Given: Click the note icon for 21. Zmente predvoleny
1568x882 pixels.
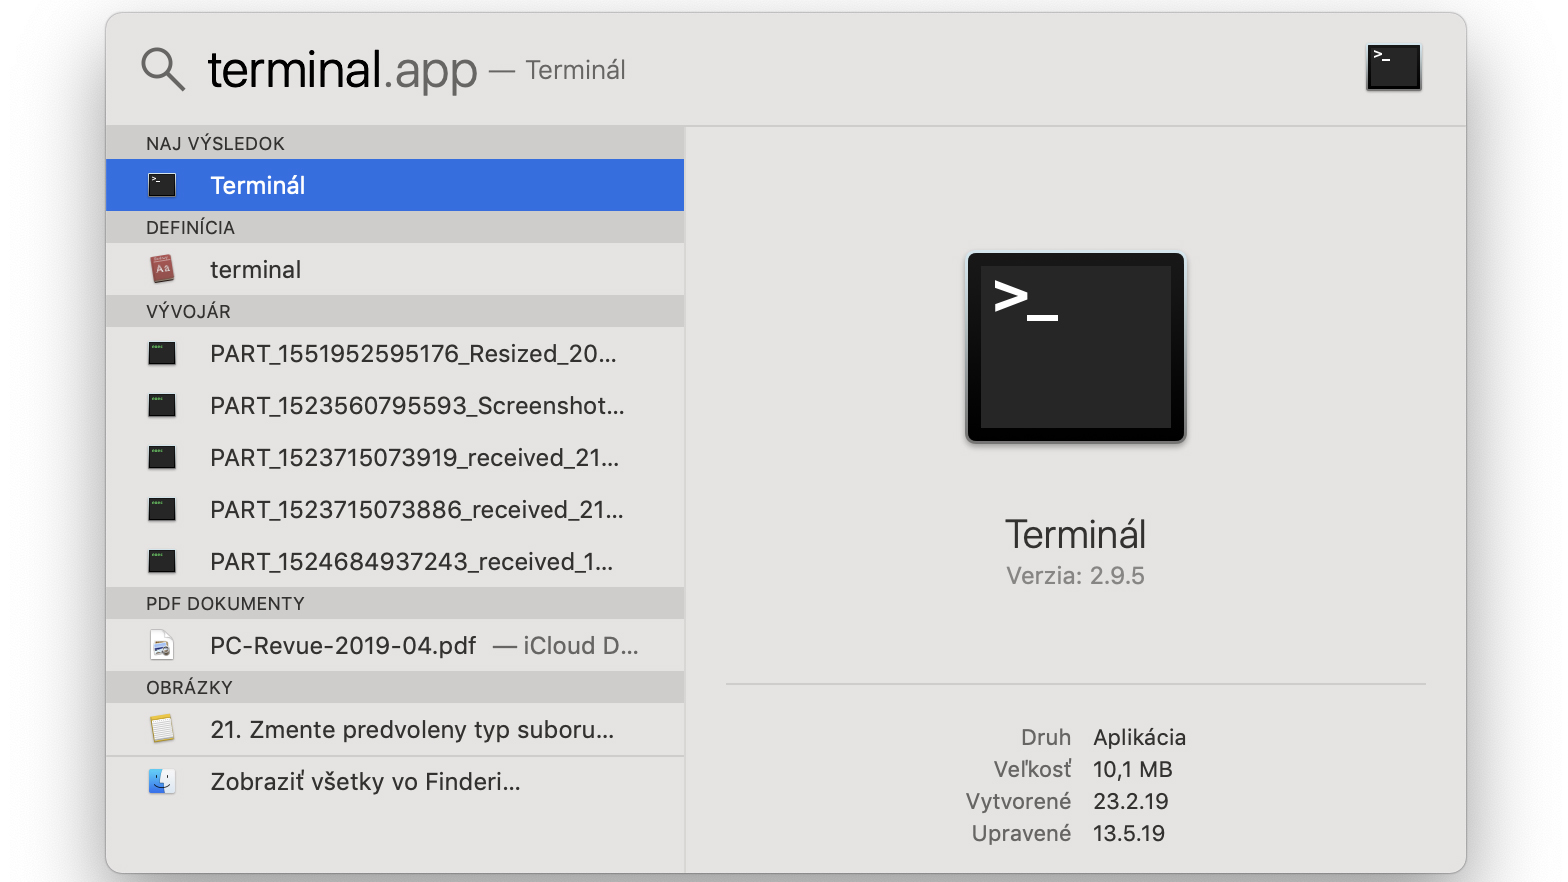Looking at the screenshot, I should (162, 729).
